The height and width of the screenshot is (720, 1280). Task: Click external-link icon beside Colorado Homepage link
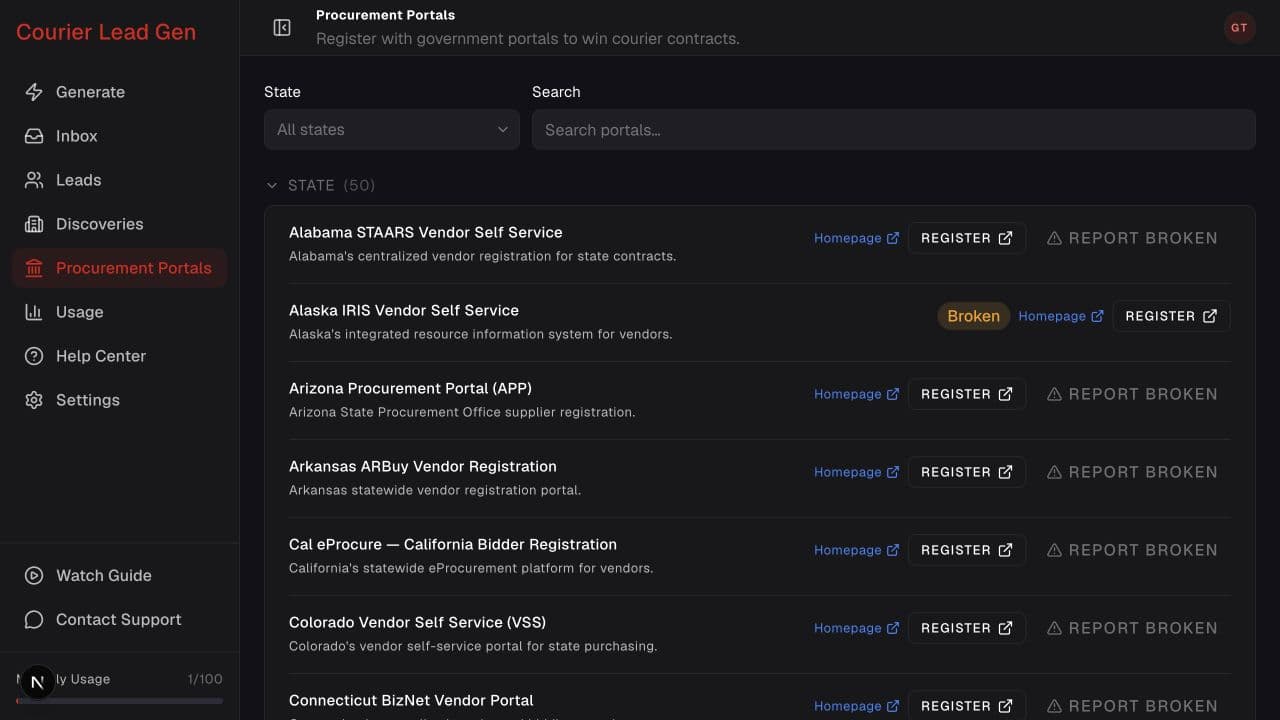[893, 628]
